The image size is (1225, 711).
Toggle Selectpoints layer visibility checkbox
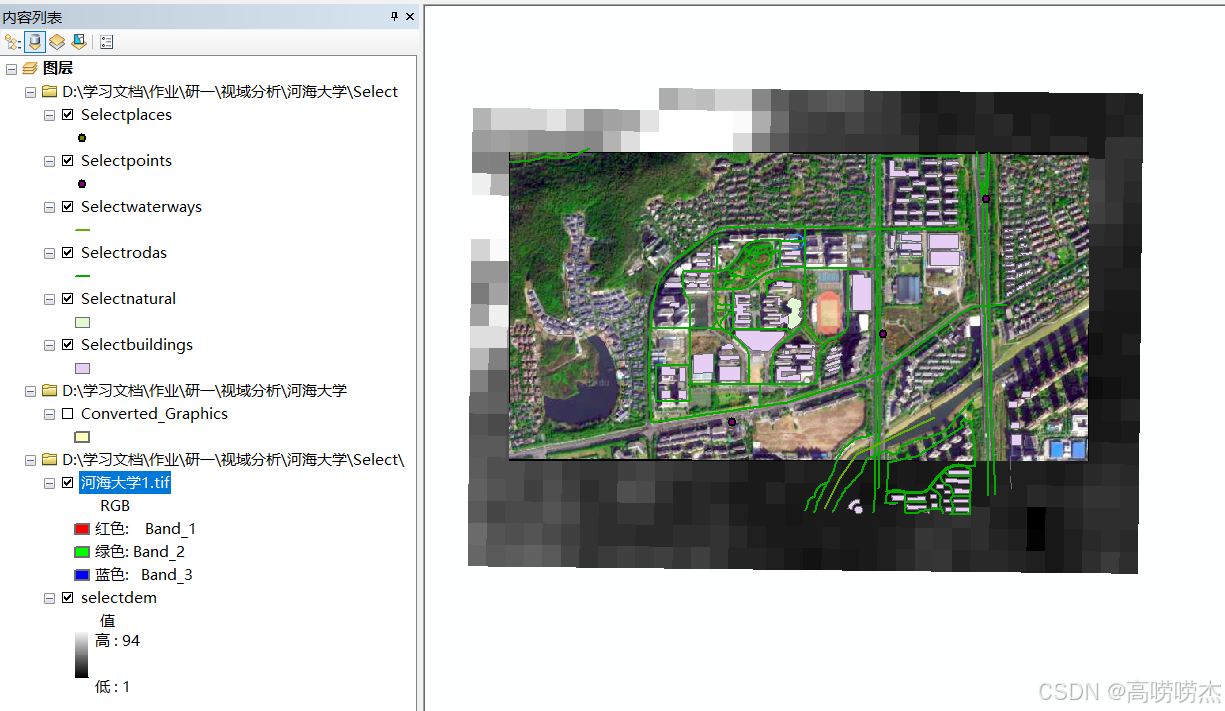coord(68,161)
